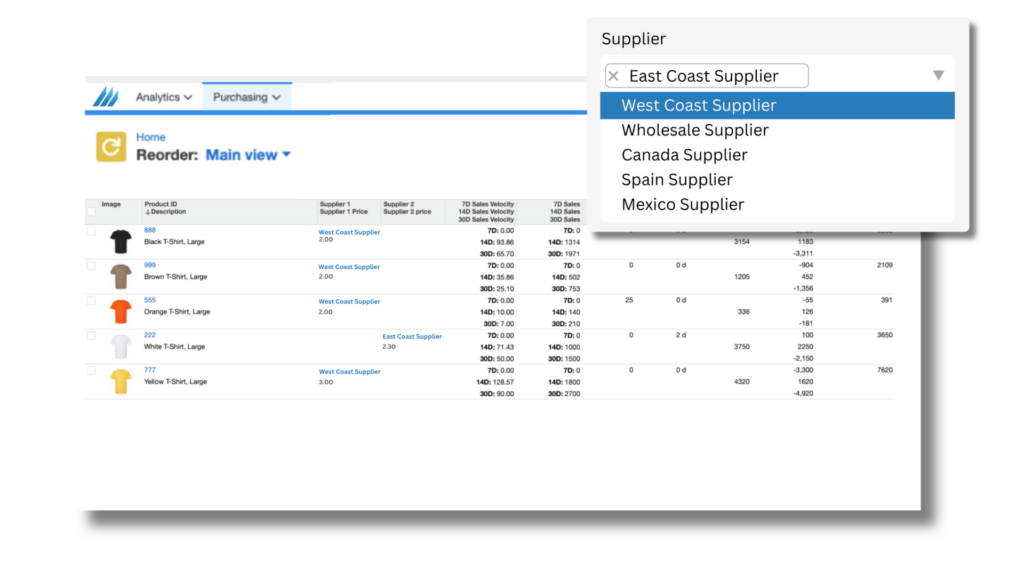
Task: Select West Coast Supplier from the supplier list
Action: 698,104
